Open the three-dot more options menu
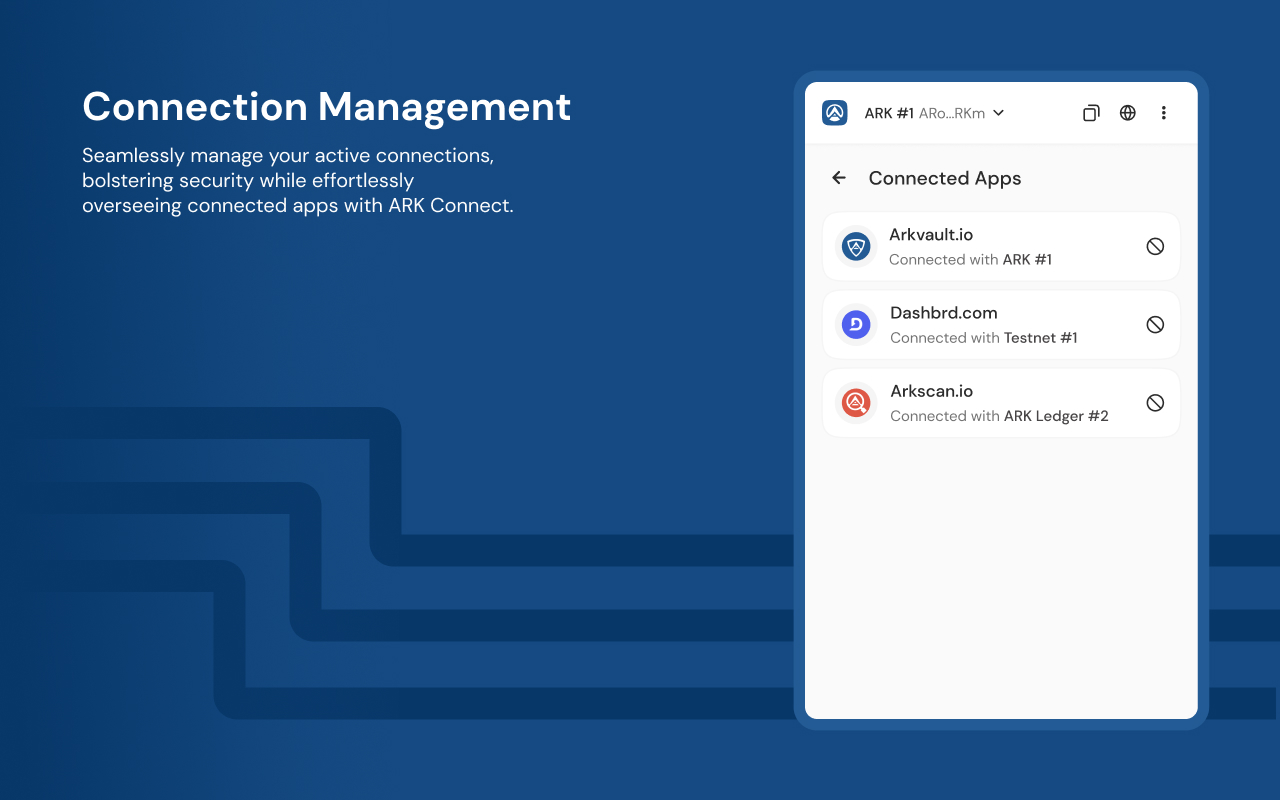The height and width of the screenshot is (800, 1280). tap(1164, 113)
